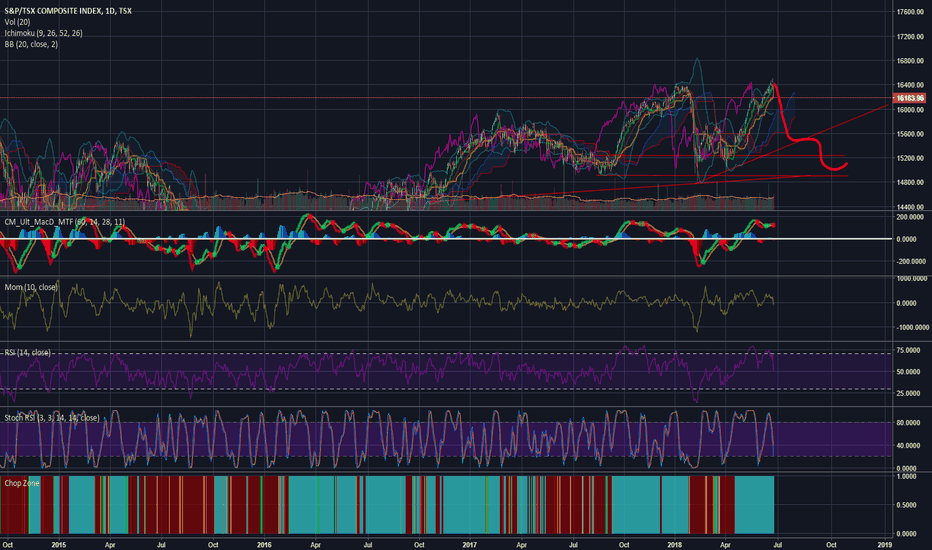932x550 pixels.
Task: Select the Ichimoku (9, 26, 52, 26) label
Action: [x=43, y=33]
